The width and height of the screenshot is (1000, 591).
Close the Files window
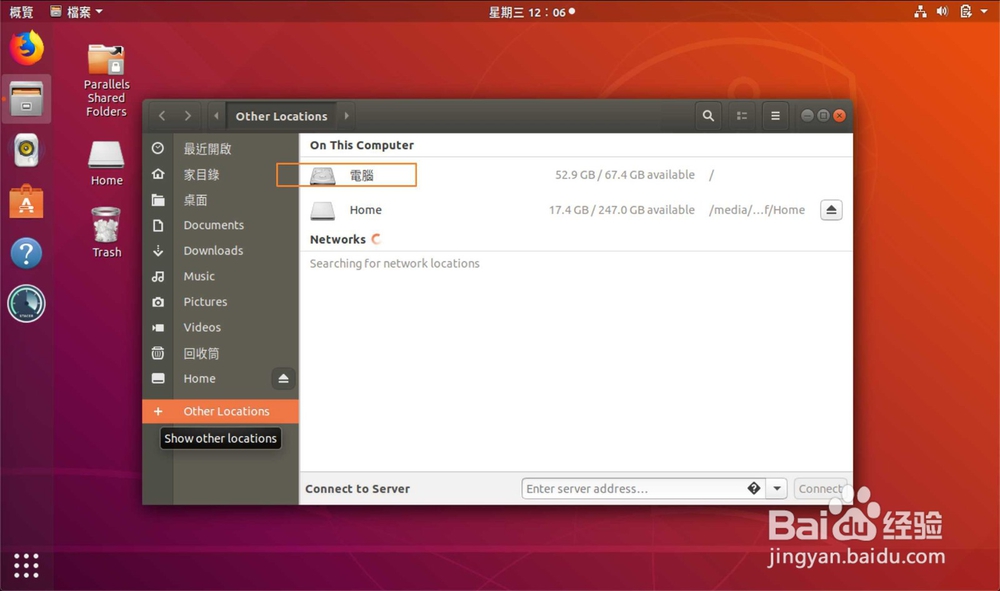840,115
